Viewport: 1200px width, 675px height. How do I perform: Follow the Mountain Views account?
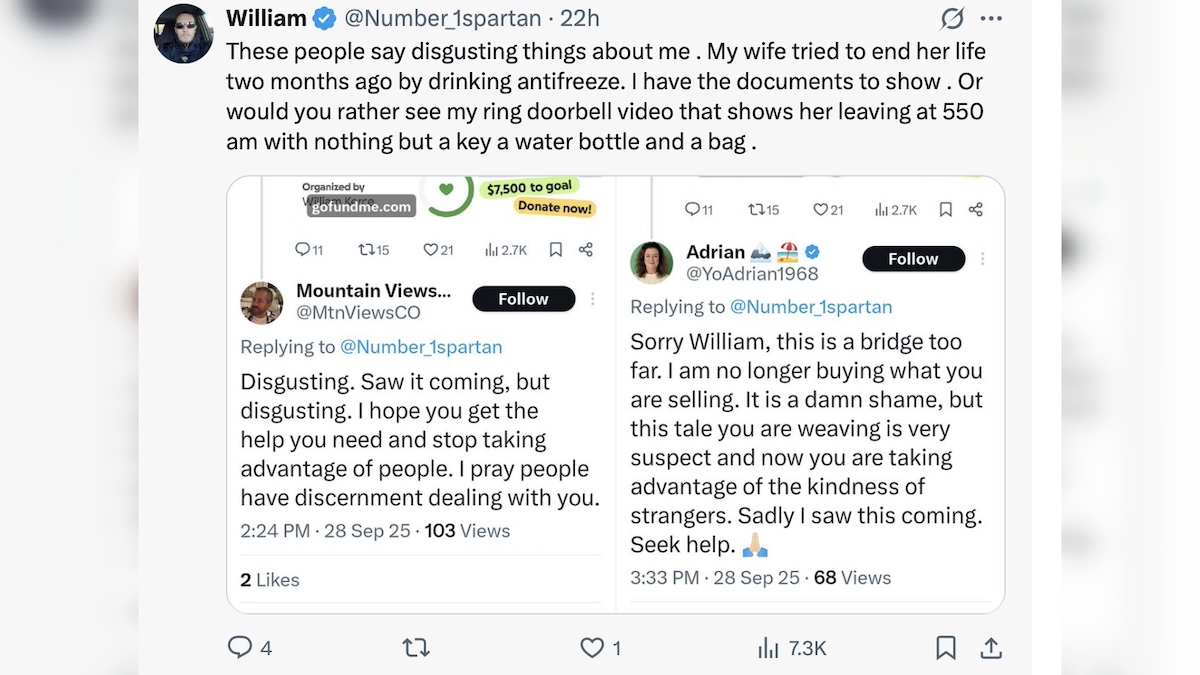click(x=523, y=299)
